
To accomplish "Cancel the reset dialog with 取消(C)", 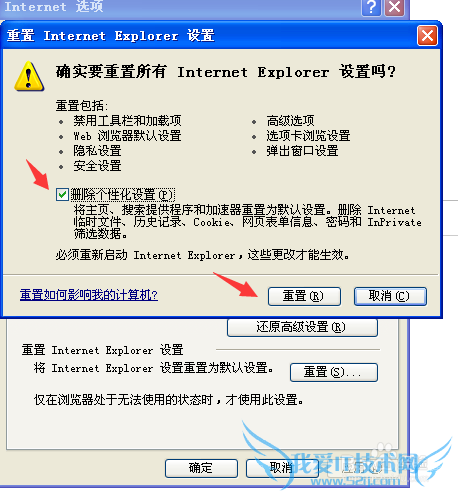I will [x=390, y=296].
